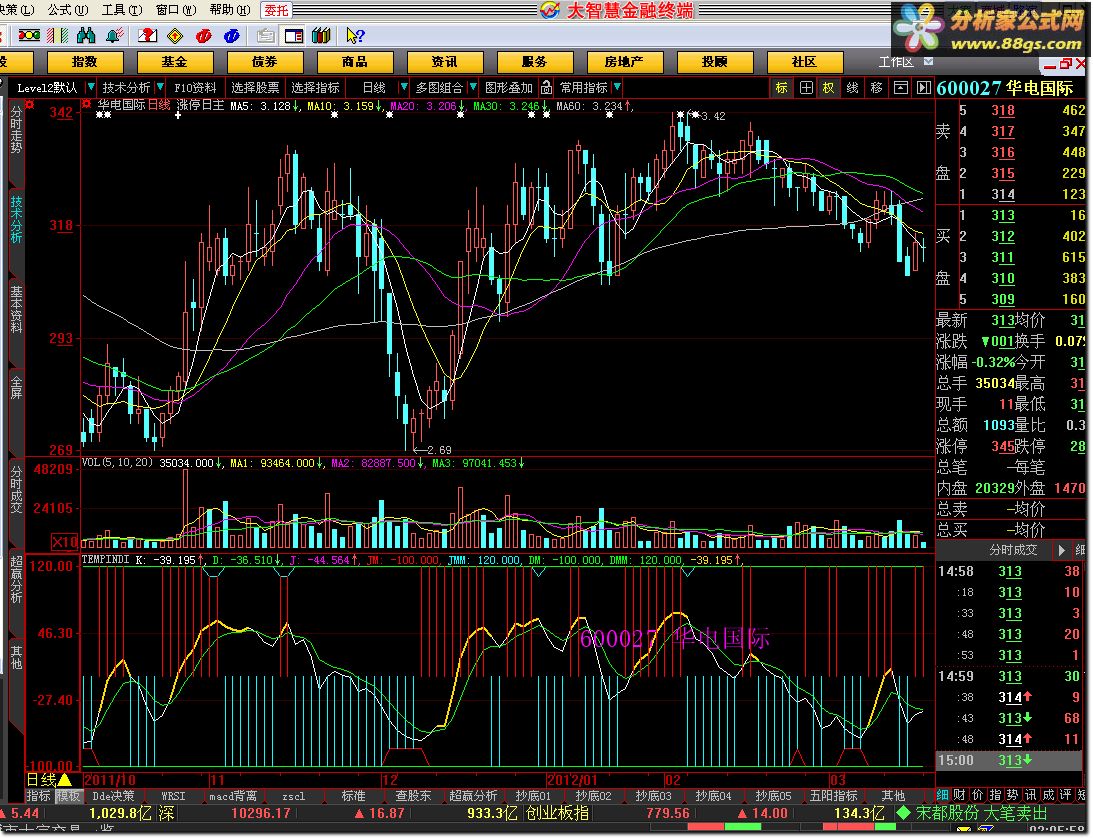Click the red gear icon before 华电国际
The width and height of the screenshot is (1093, 838).
pyautogui.click(x=86, y=105)
